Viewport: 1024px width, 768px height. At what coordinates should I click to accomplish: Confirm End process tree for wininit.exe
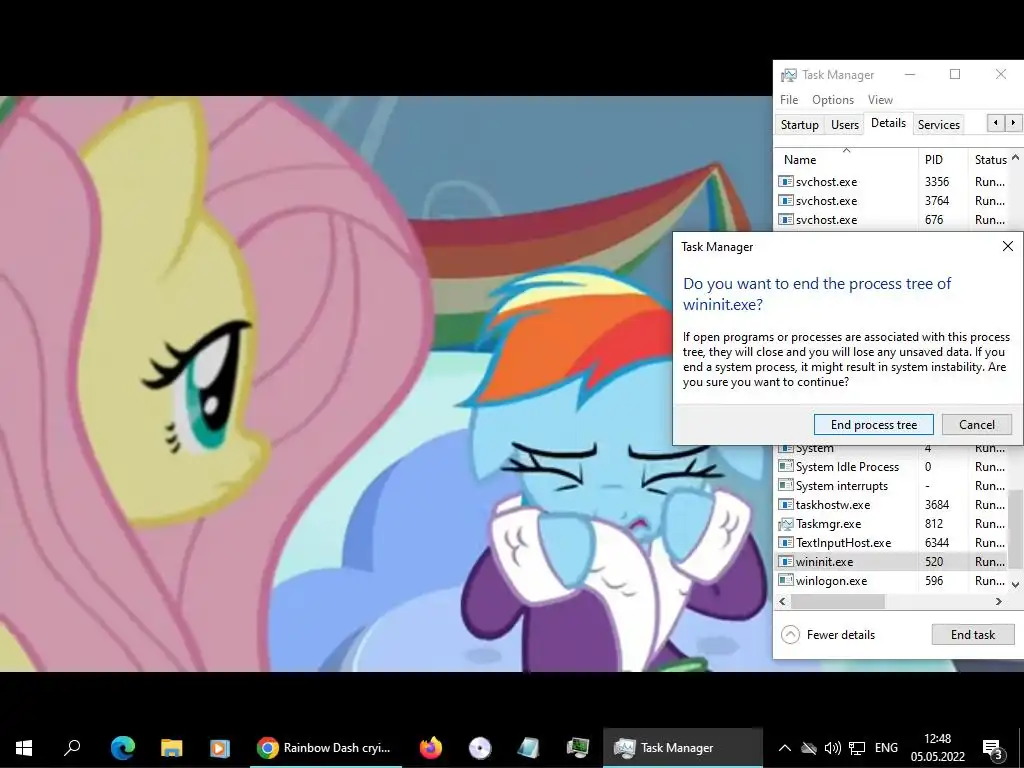873,424
